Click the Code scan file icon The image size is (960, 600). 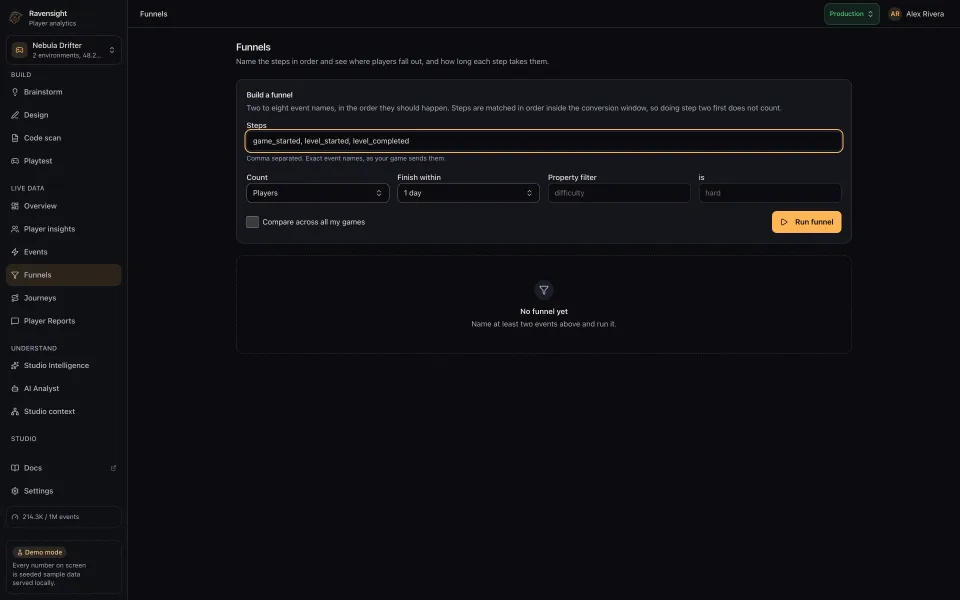coord(15,138)
